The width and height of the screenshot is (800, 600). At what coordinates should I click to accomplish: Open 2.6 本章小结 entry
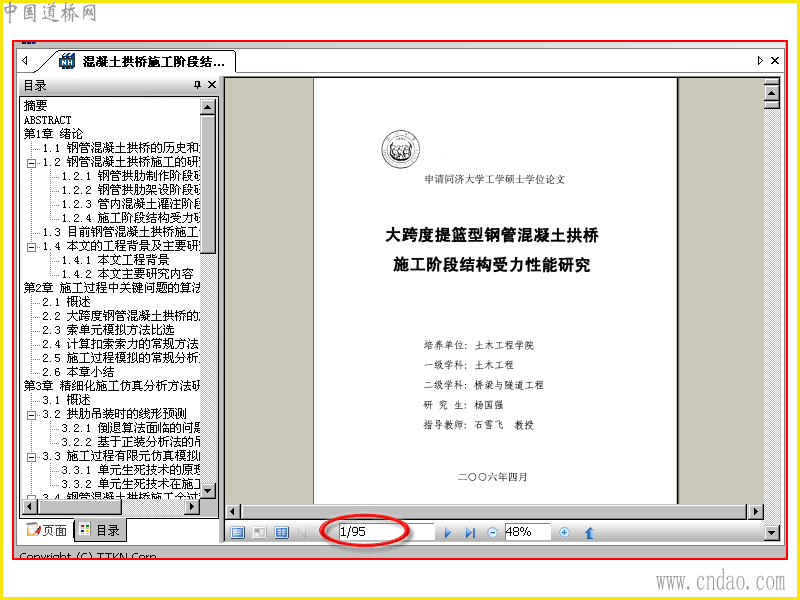(78, 372)
